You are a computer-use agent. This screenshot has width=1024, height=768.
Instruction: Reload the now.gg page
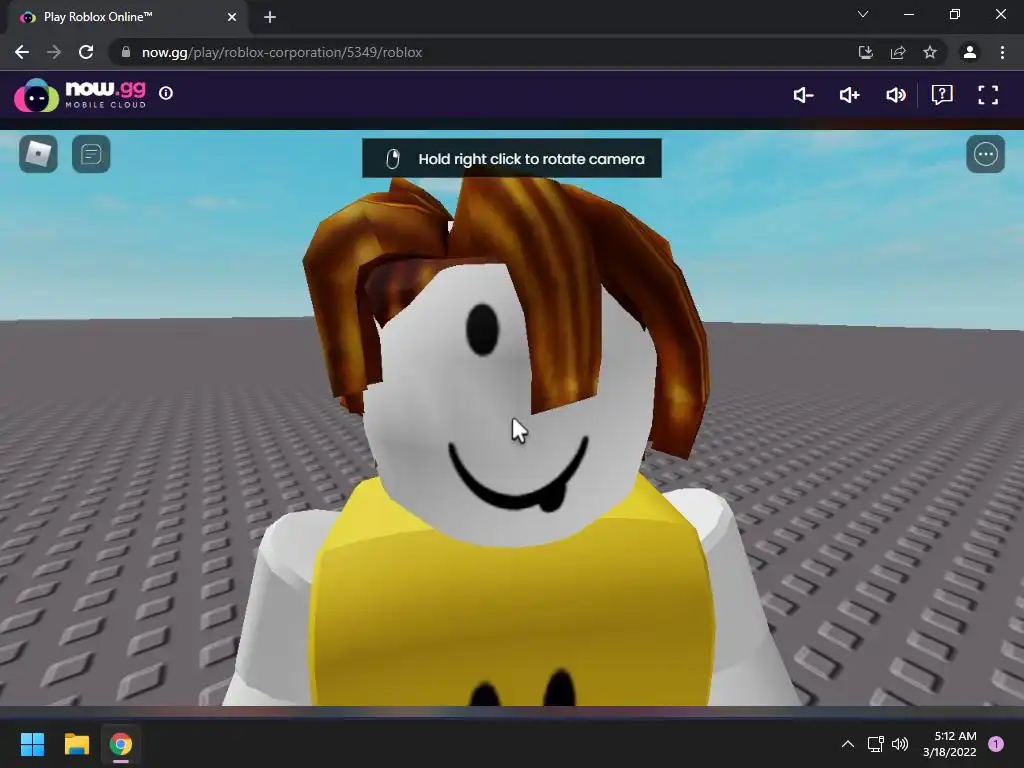[x=86, y=52]
